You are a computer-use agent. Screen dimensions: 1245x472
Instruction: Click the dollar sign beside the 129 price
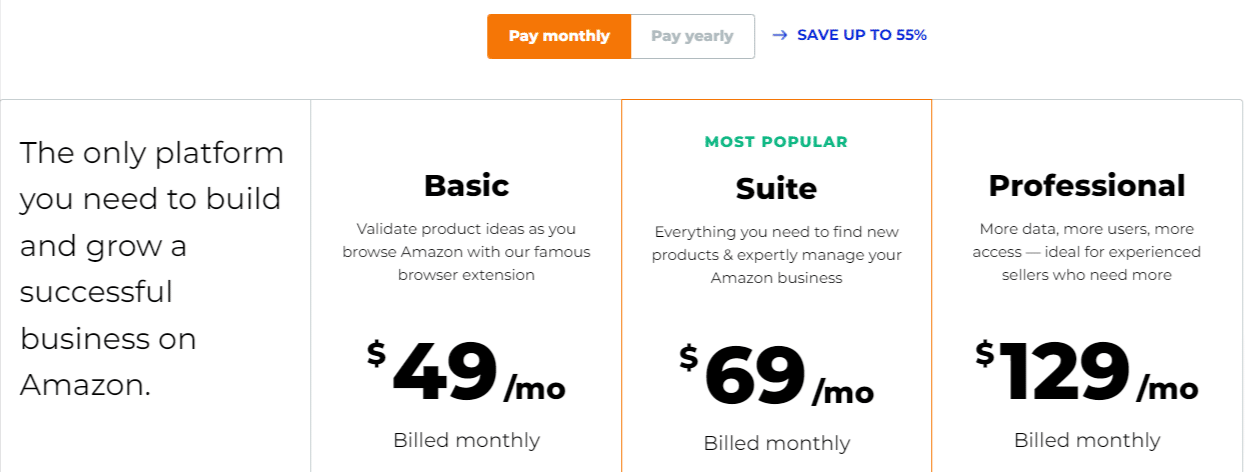985,352
